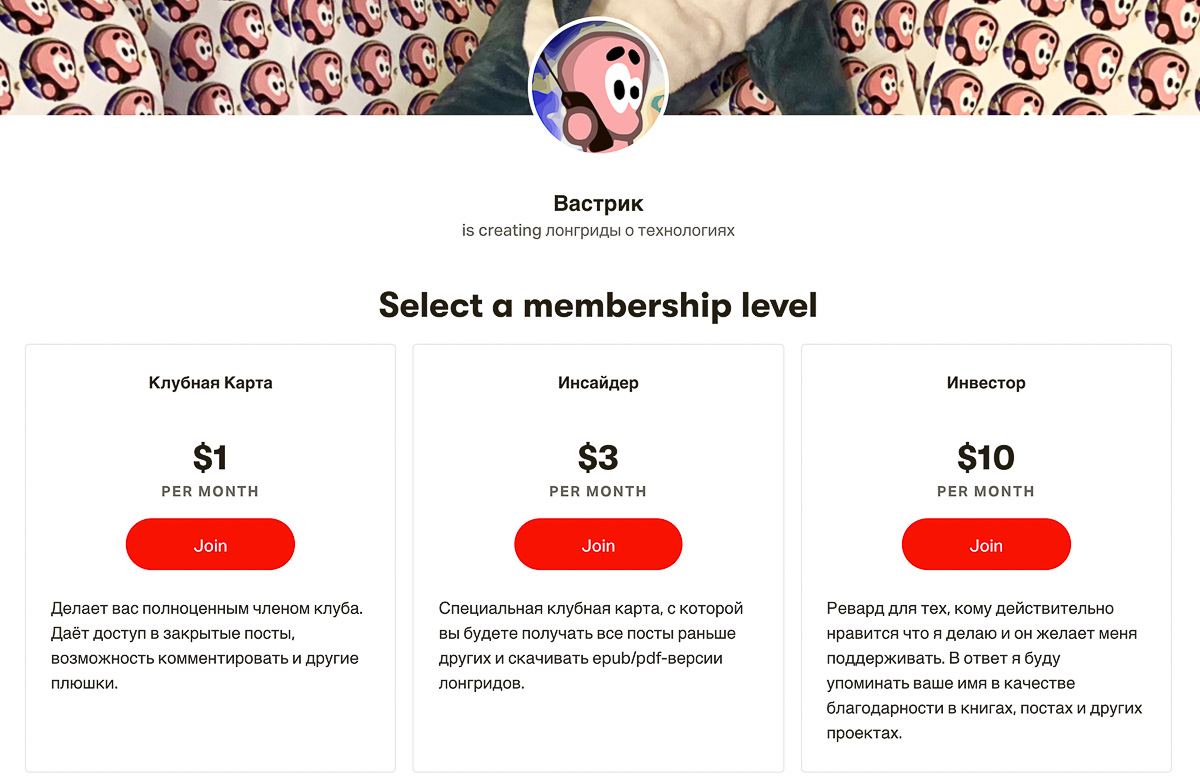Join the Клубная Карта tier
This screenshot has height=782, width=1200.
(x=210, y=544)
